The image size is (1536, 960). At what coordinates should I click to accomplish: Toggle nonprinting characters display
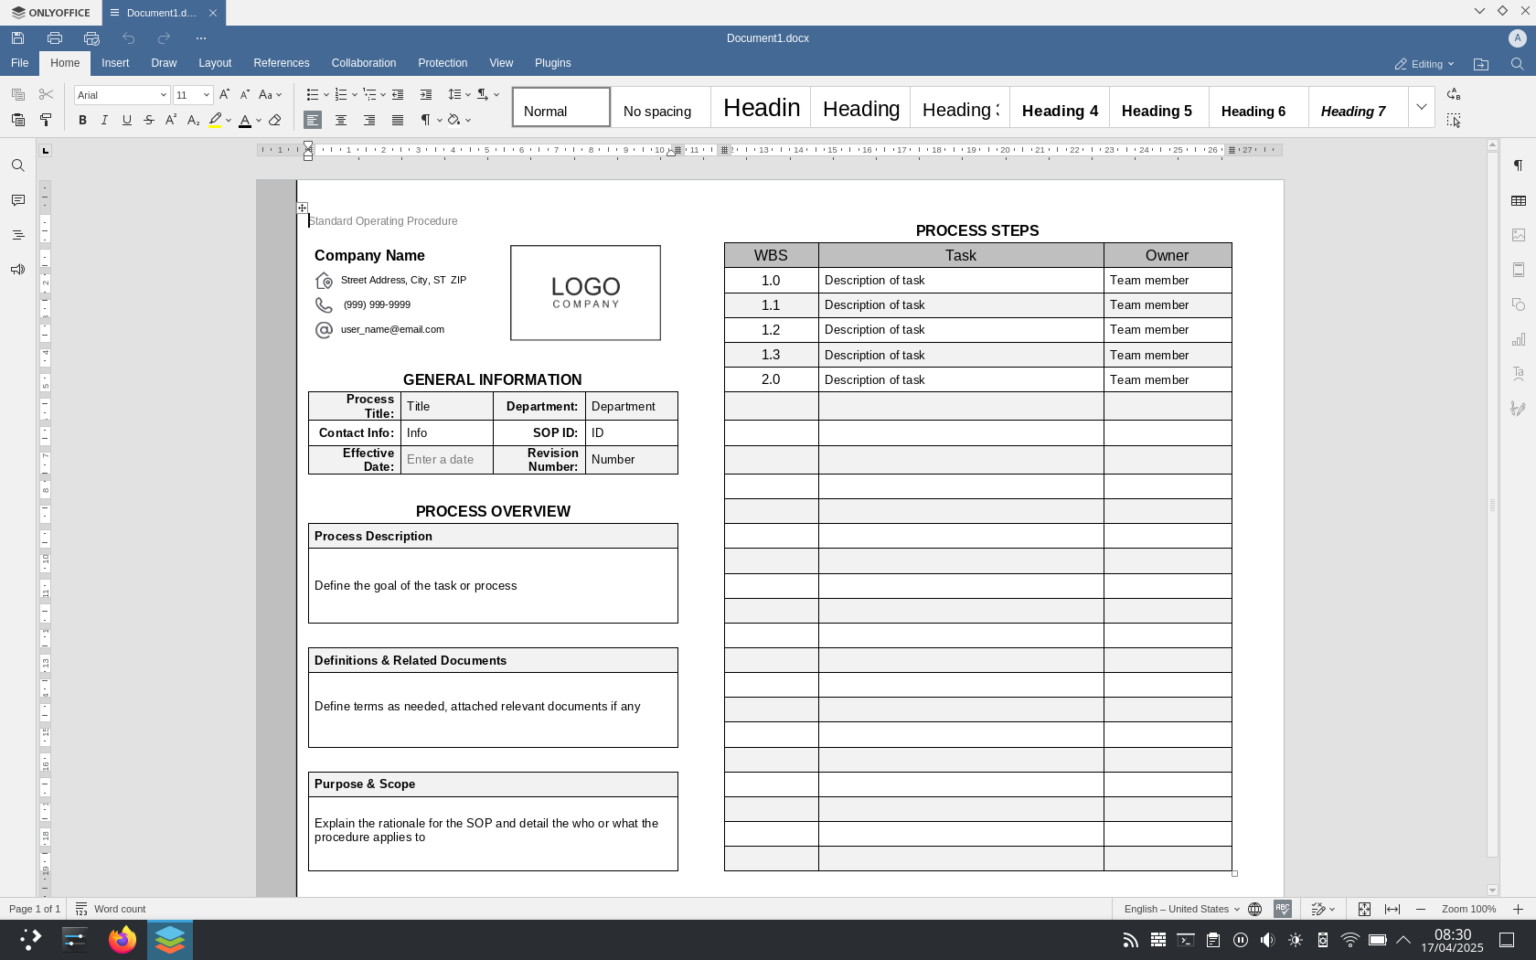point(427,119)
